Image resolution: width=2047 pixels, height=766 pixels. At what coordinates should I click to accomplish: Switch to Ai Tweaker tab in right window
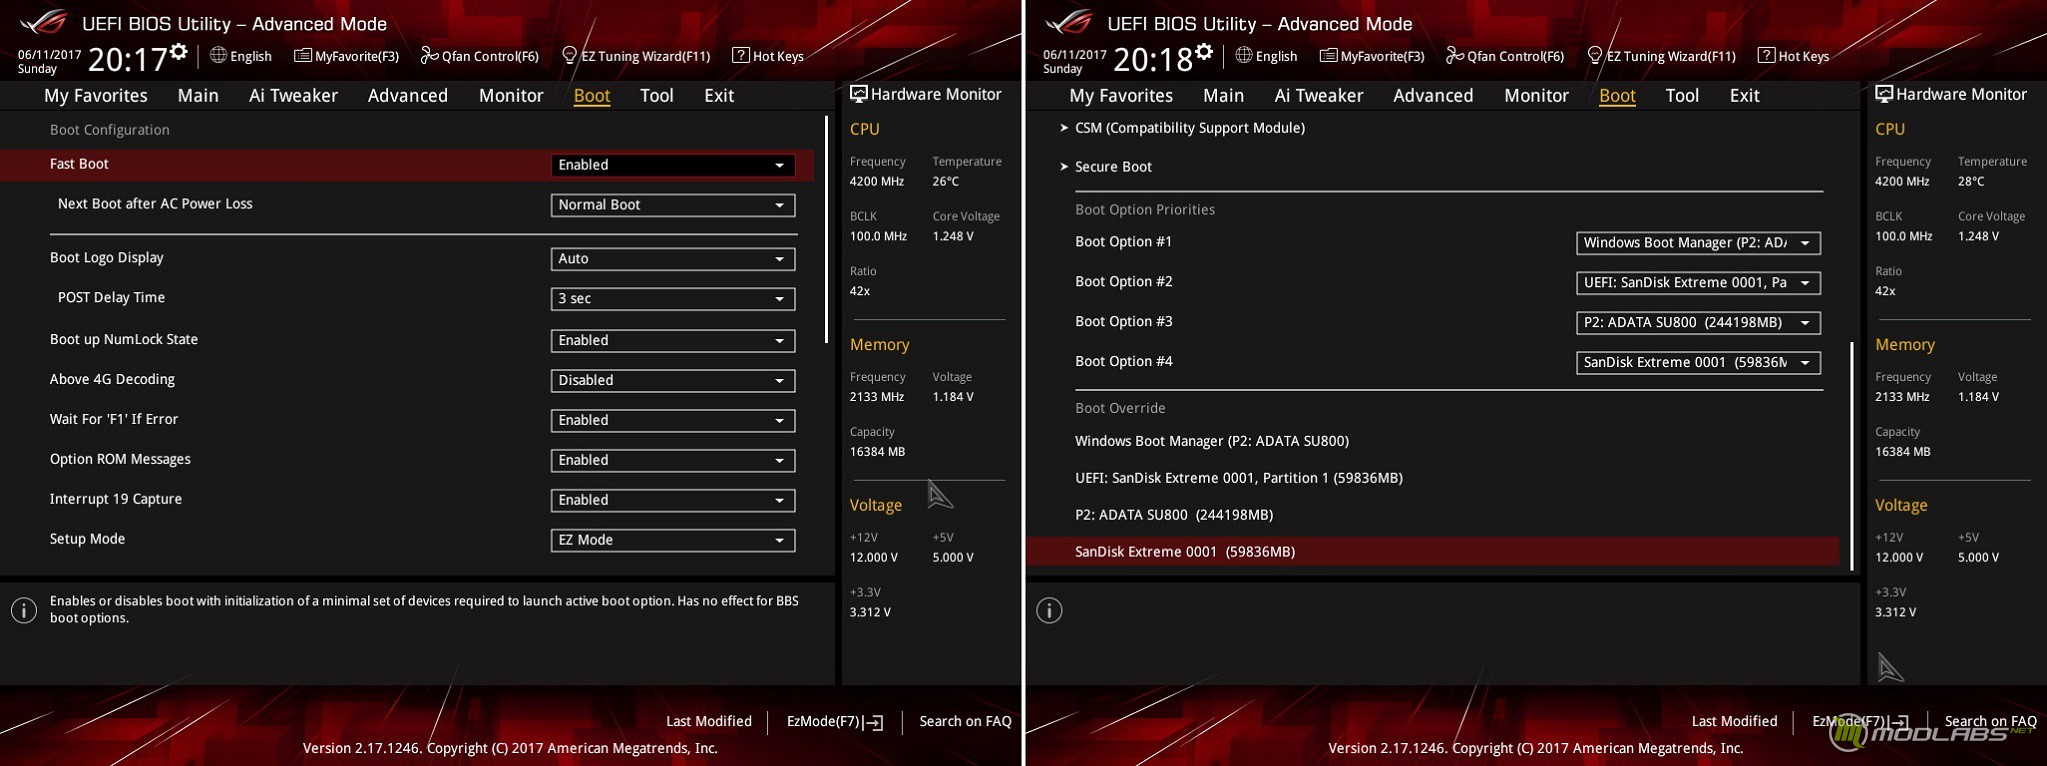tap(1319, 96)
